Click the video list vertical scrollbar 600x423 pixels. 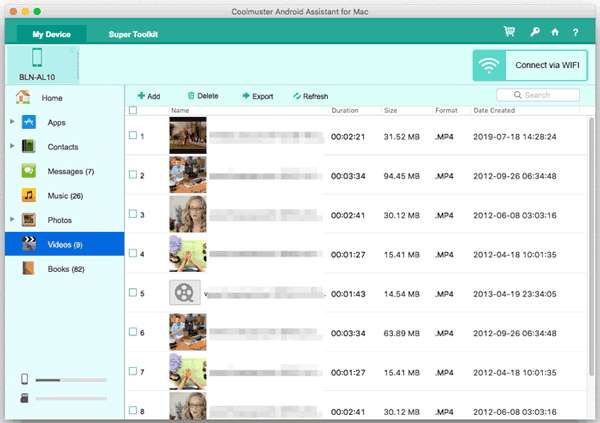591,245
